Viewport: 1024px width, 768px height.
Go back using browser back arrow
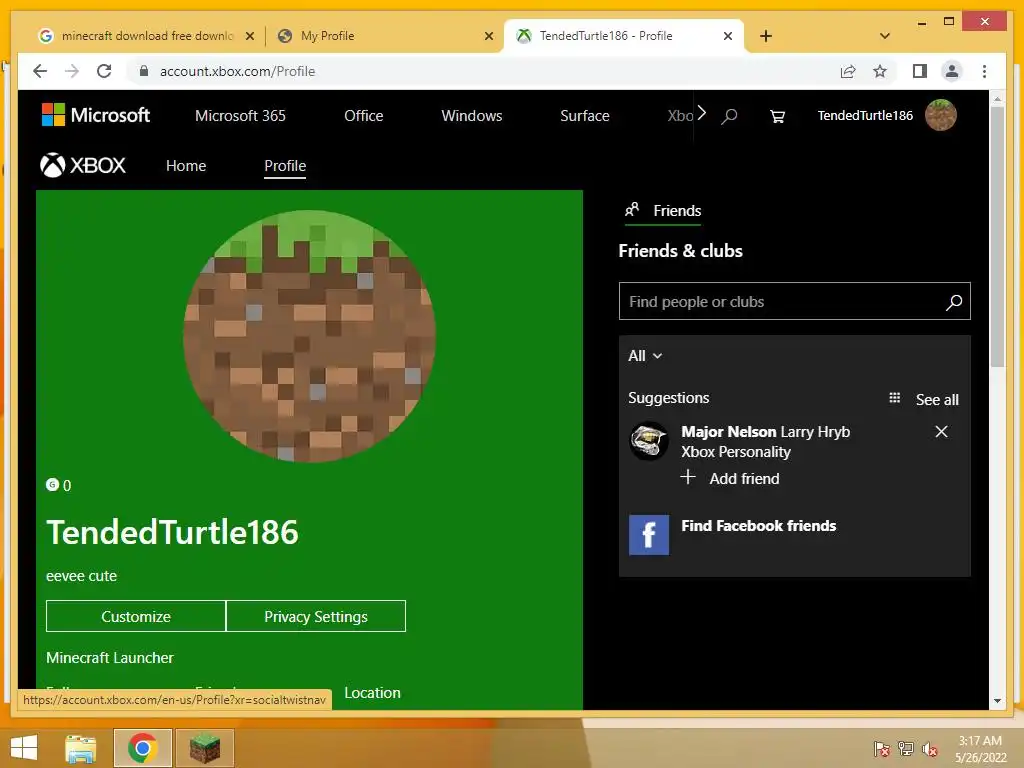click(40, 71)
